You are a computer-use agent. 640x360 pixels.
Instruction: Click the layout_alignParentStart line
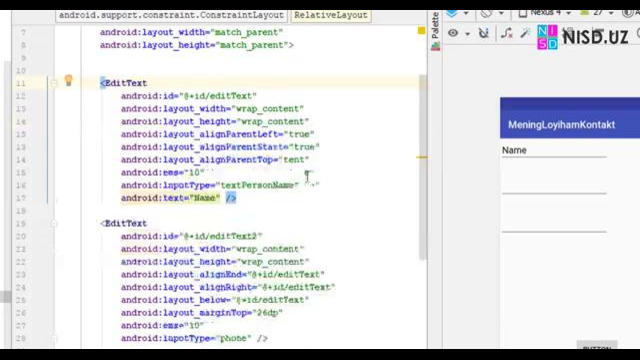point(220,147)
